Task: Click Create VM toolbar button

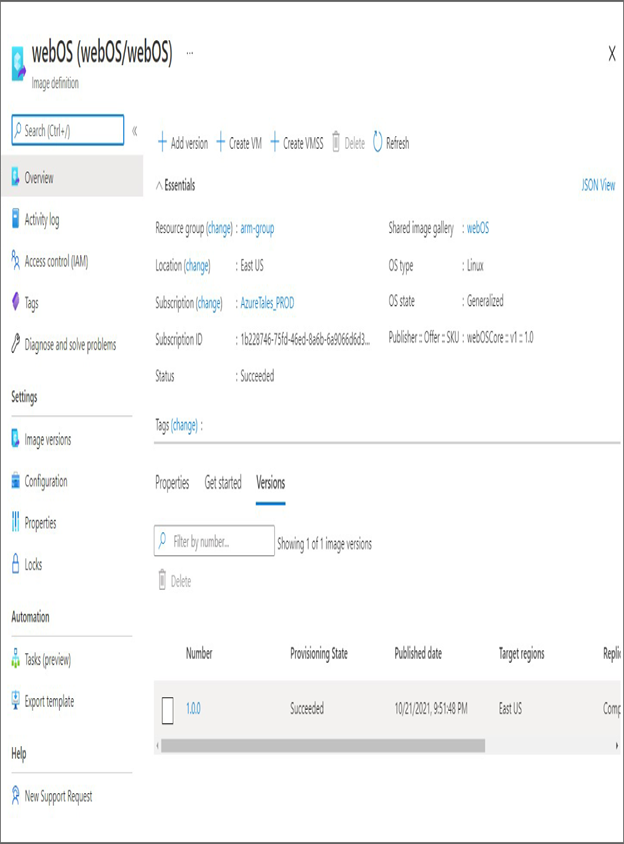Action: pyautogui.click(x=239, y=143)
